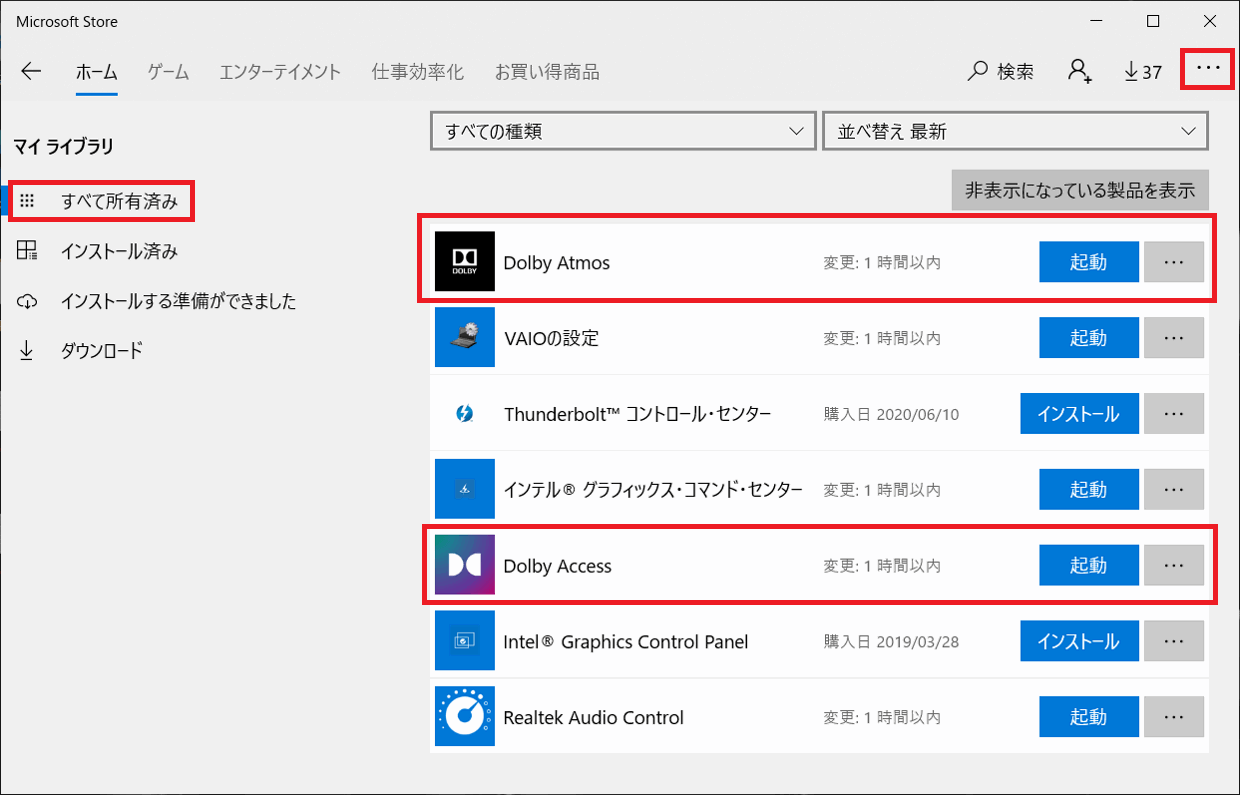Click the Dolby Access app name
This screenshot has width=1240, height=795.
pos(558,566)
